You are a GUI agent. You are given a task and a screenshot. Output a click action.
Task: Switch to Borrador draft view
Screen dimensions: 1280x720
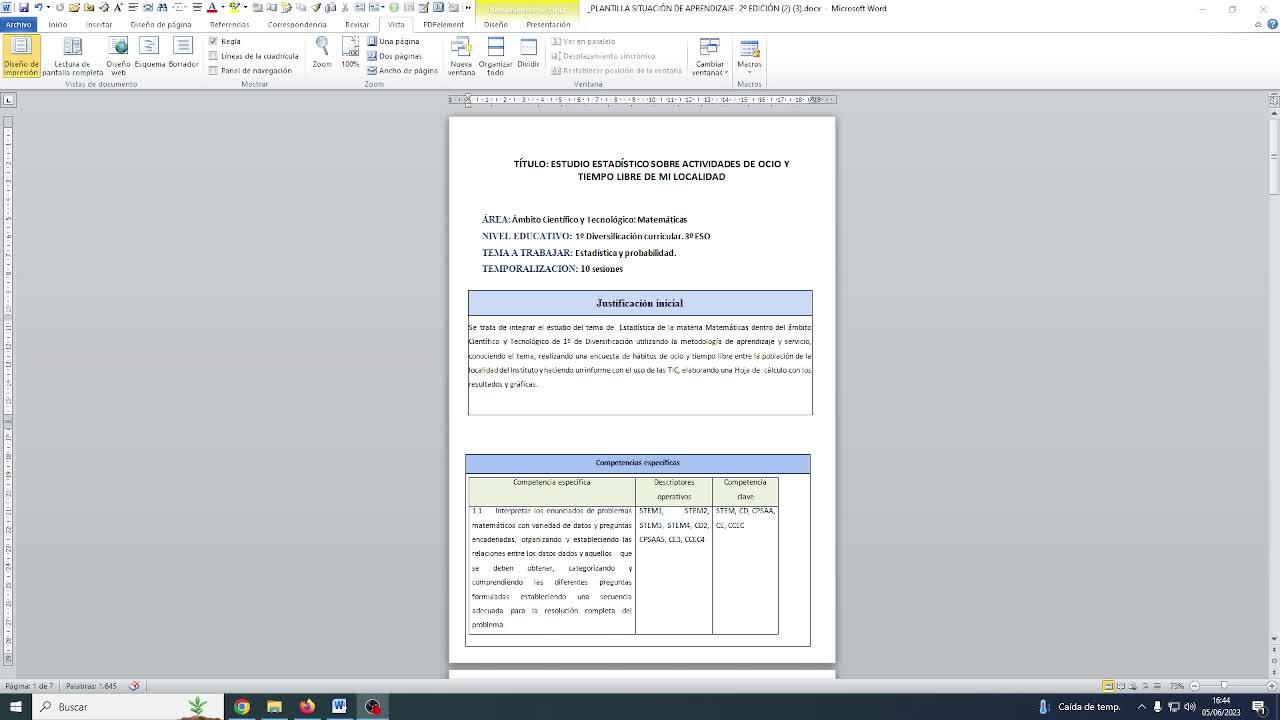[183, 54]
